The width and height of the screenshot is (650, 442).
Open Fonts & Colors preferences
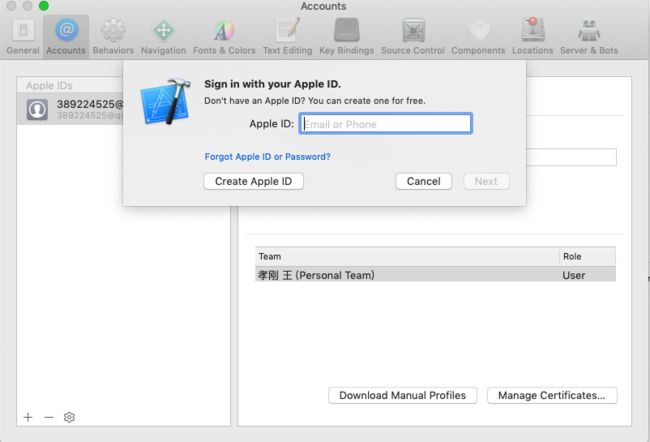(224, 37)
